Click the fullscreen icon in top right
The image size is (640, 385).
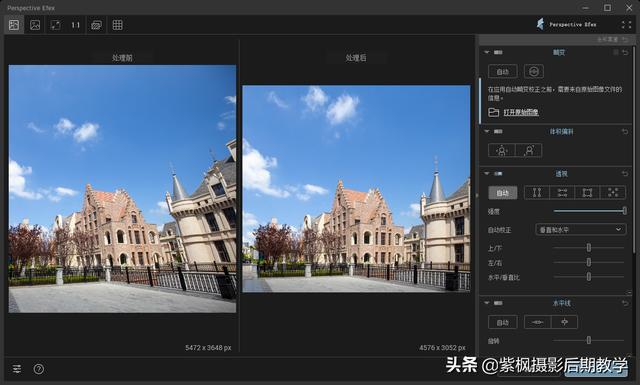click(x=627, y=24)
